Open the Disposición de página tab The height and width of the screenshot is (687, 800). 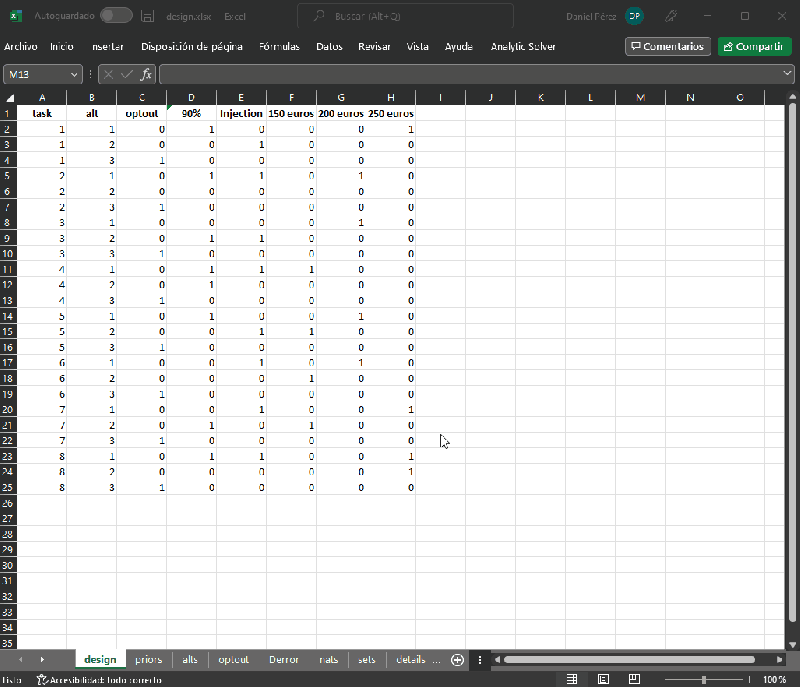tap(192, 46)
